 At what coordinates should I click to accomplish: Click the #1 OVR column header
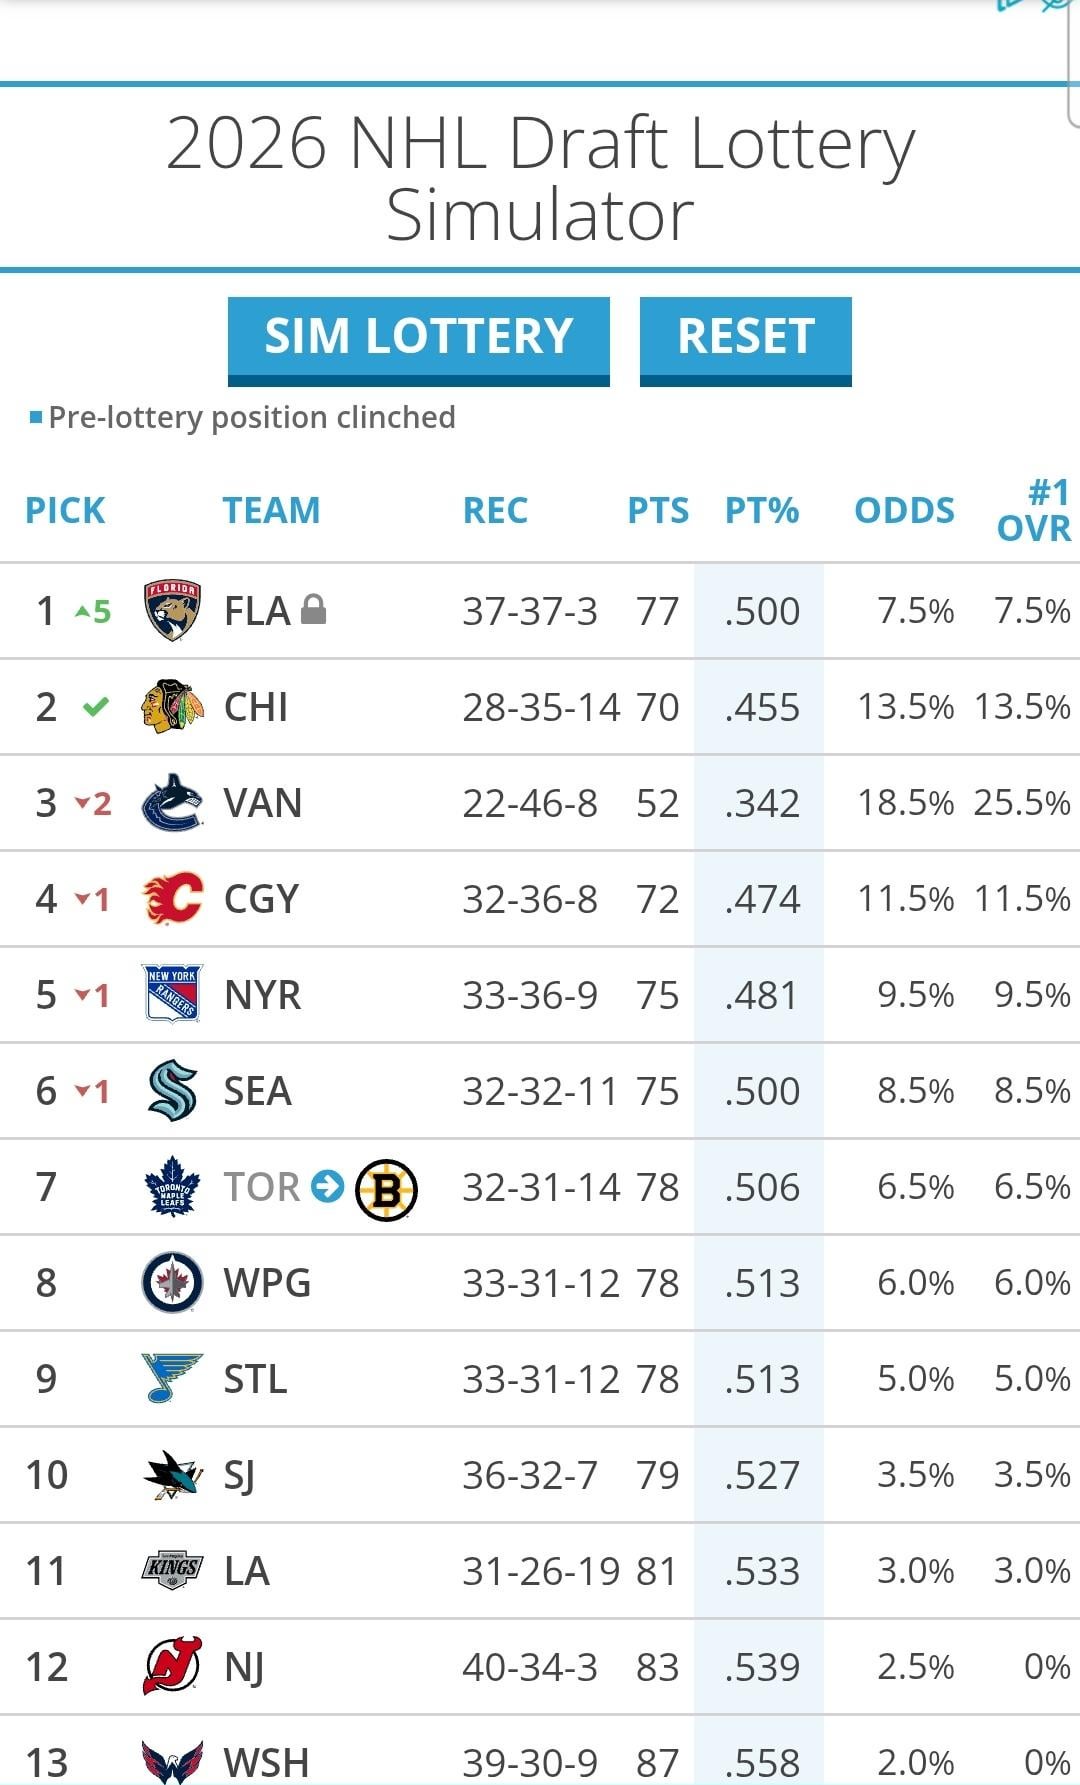[1034, 510]
